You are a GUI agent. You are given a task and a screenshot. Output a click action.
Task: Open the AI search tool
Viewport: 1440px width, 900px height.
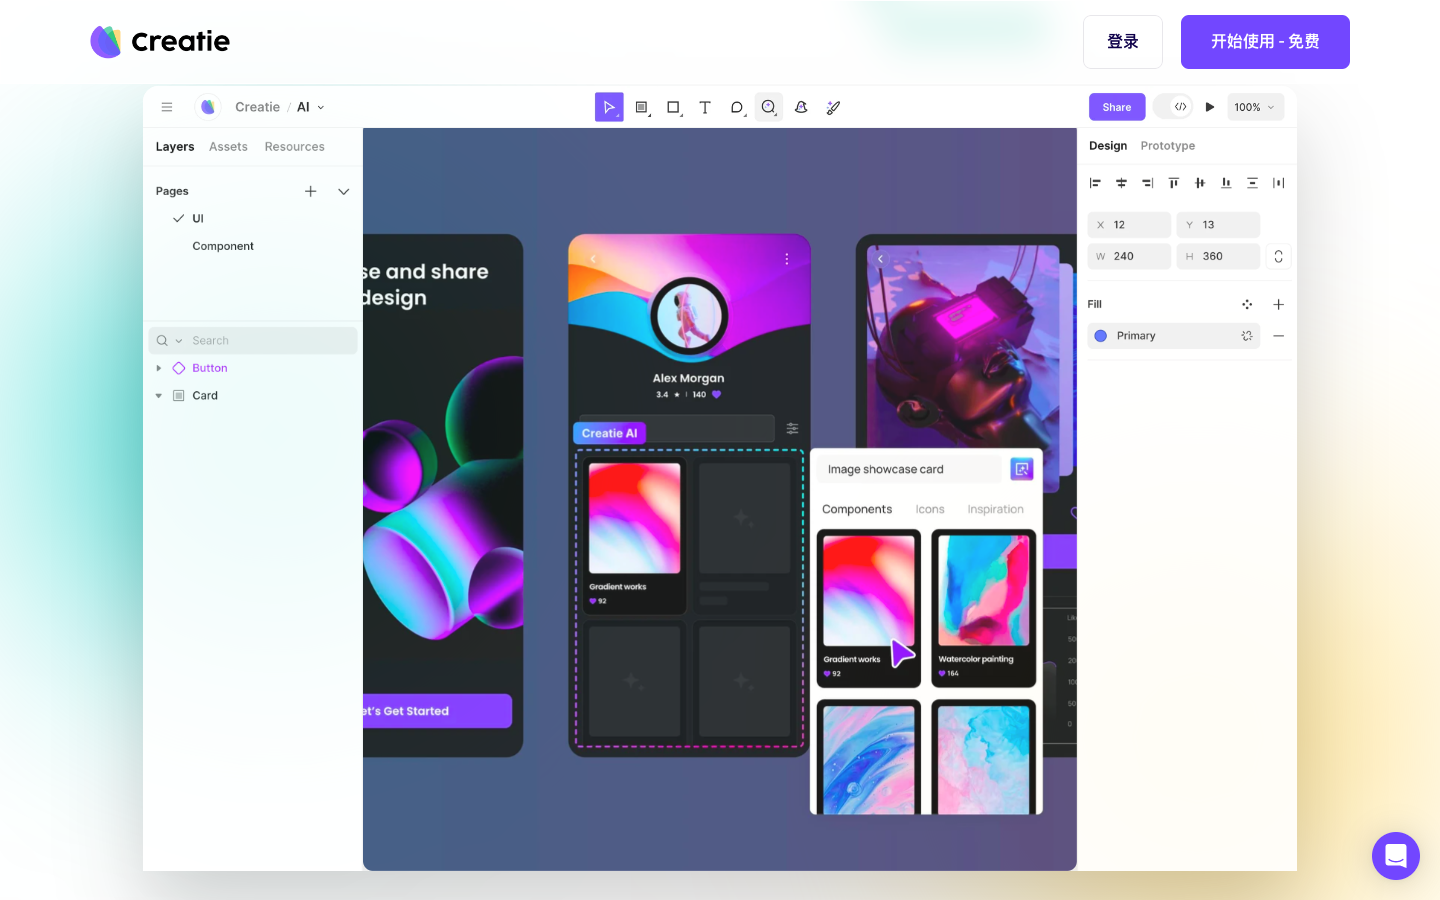(769, 107)
